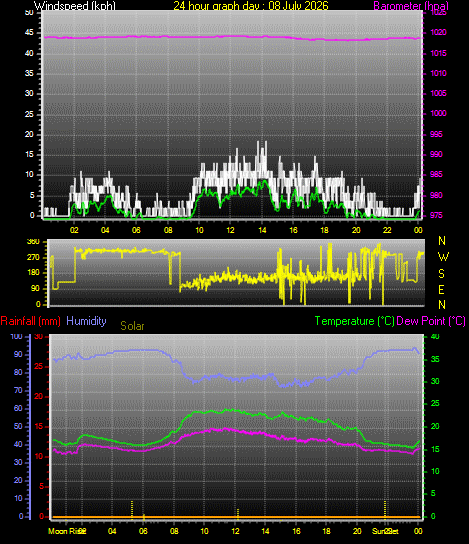Click hour 10 on windspeed graph axis
Viewport: 469px width, 544px height.
[x=199, y=230]
